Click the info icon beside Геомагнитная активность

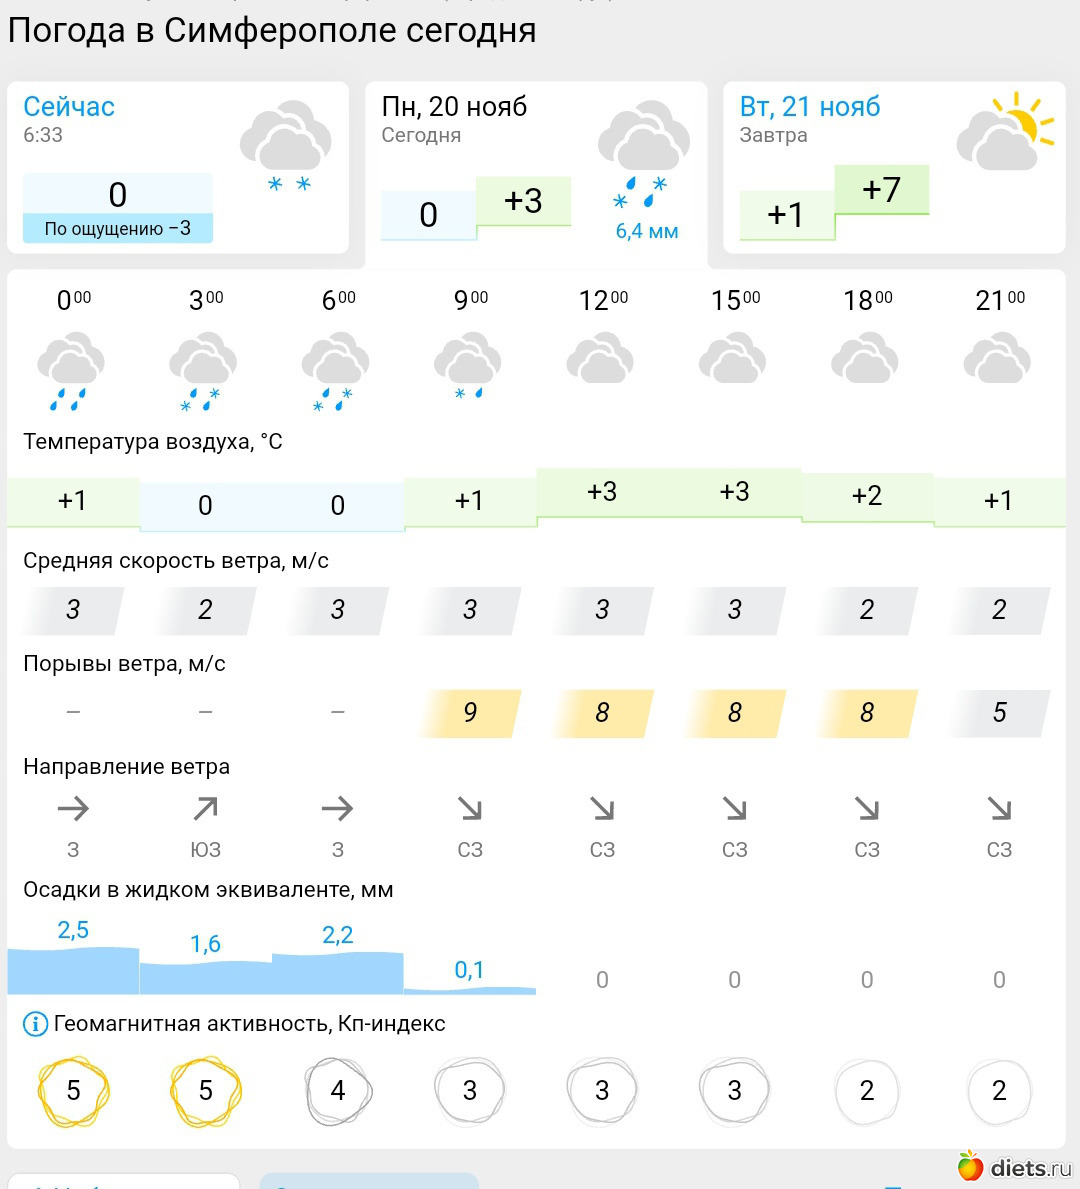(35, 1024)
